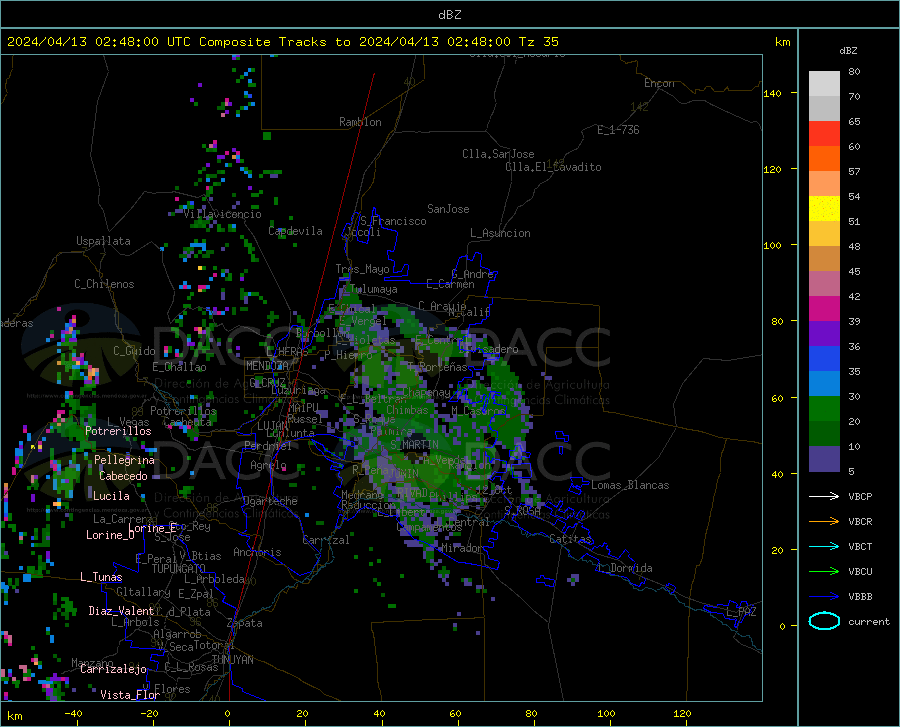Click the Perdriel map label
Screen dimensions: 900x727
pyautogui.click(x=268, y=446)
